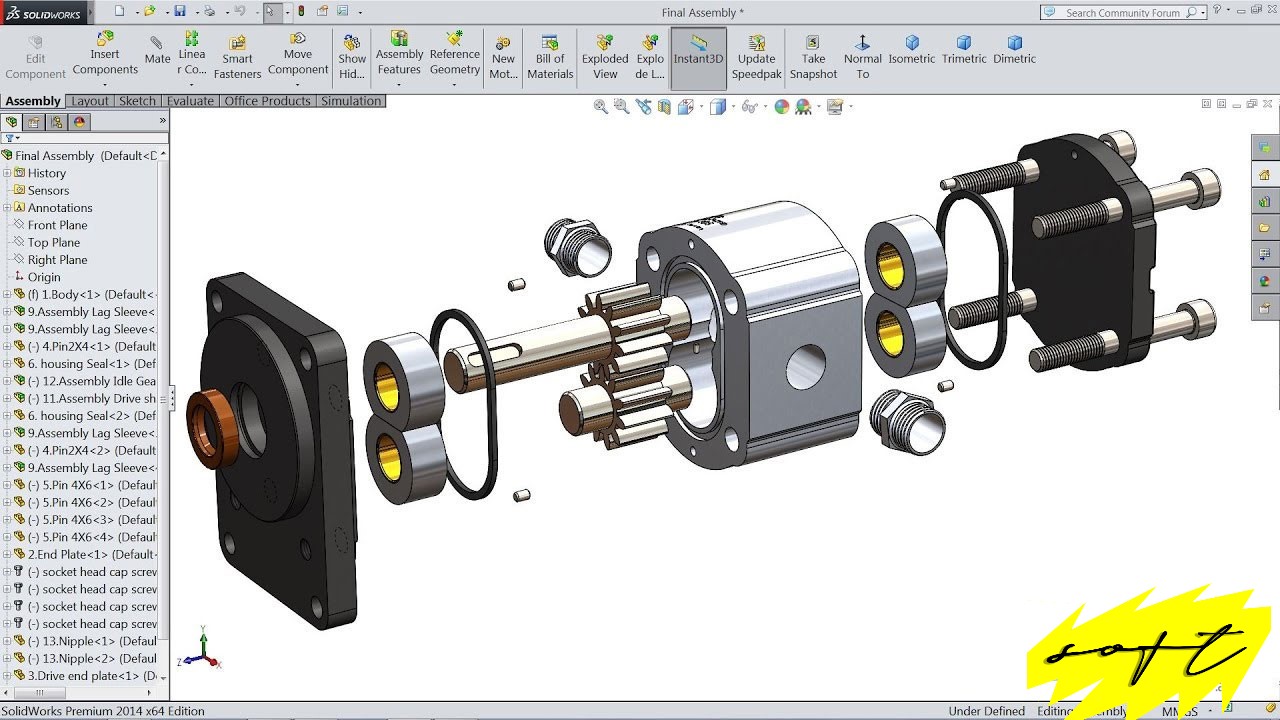Click the Update Speedpak icon
Image resolution: width=1280 pixels, height=720 pixels.
[756, 52]
